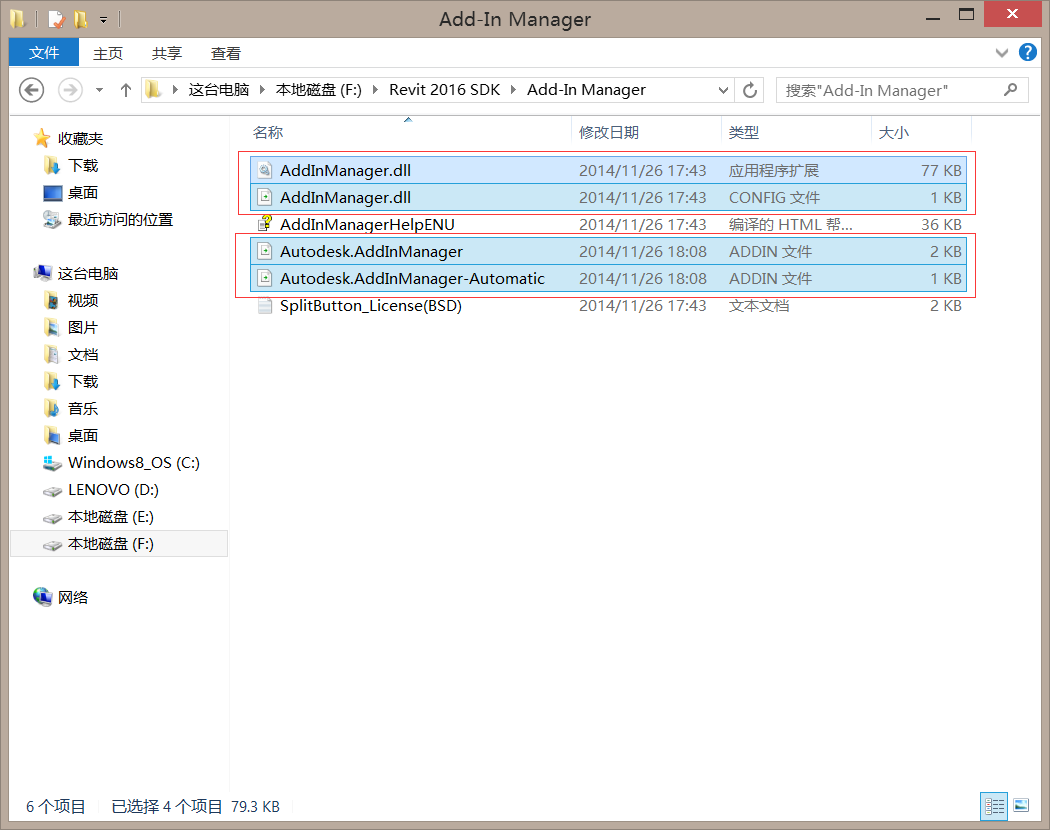Open the 音乐 folder in the sidebar
This screenshot has height=830, width=1050.
pyautogui.click(x=83, y=409)
